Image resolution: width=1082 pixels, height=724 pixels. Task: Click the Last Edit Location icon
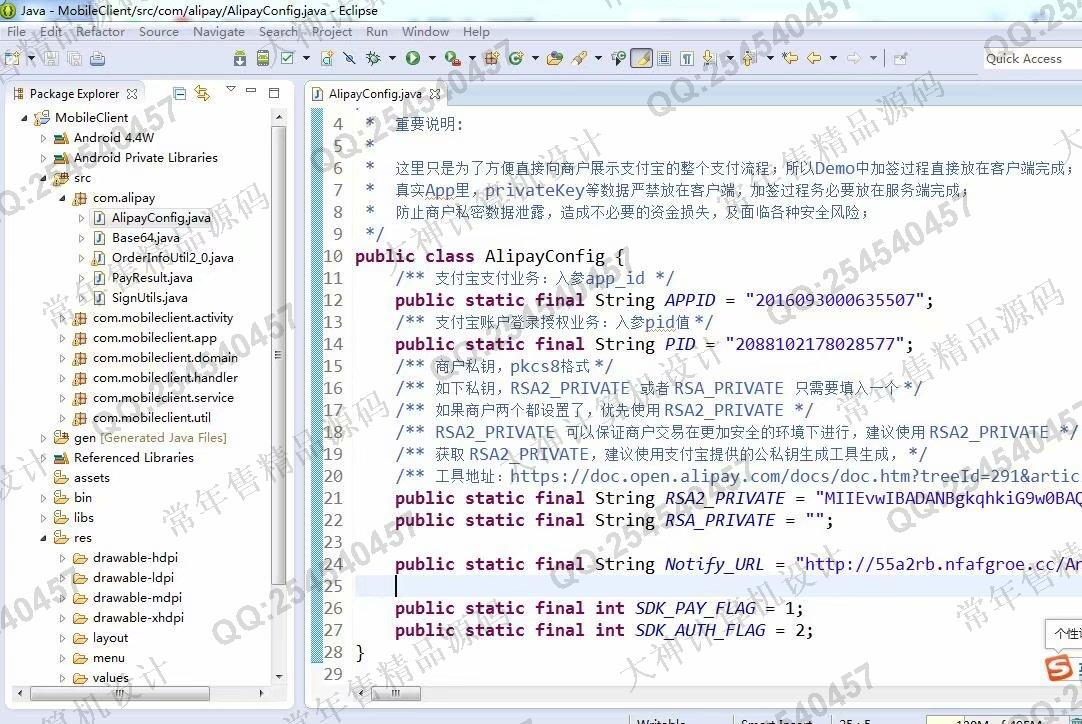pyautogui.click(x=790, y=59)
